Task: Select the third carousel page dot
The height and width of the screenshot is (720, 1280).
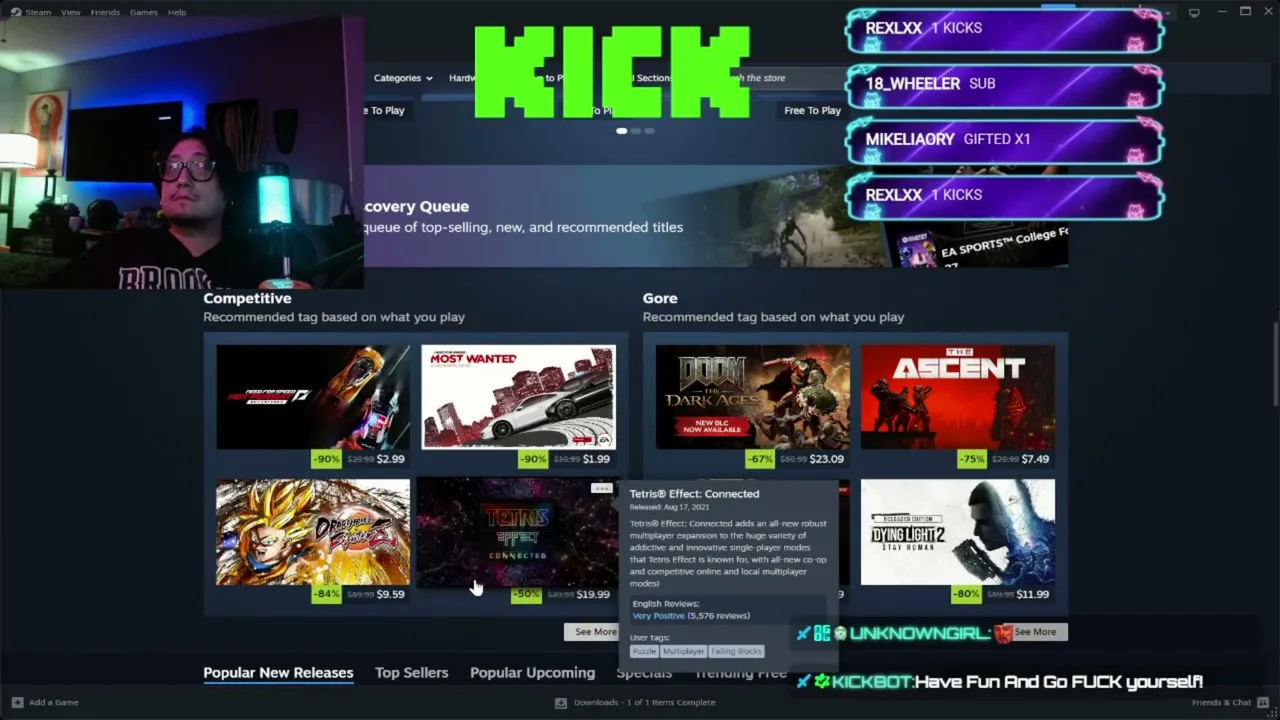Action: tap(649, 131)
